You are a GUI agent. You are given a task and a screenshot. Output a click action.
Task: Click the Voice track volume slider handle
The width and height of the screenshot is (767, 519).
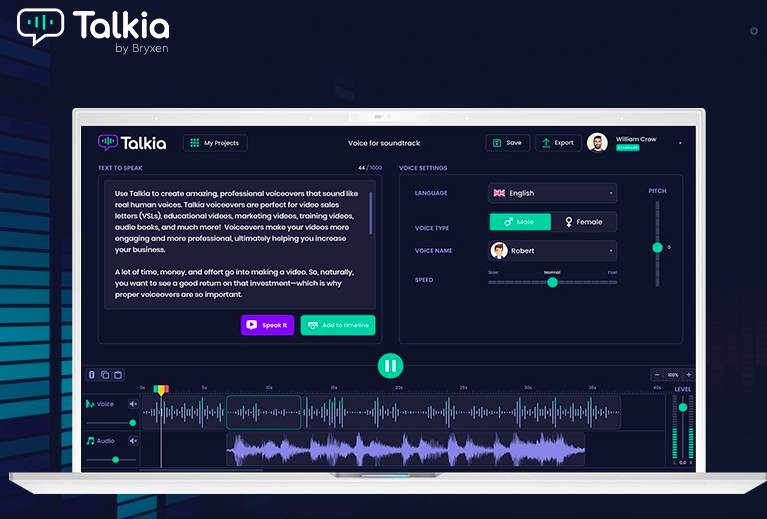coord(133,423)
